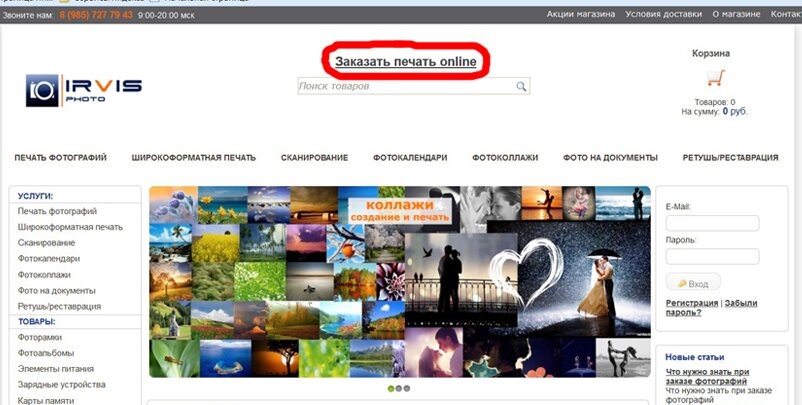Open Фотоальбомы in sidebar goods
Screen dimensions: 802x405
(46, 353)
